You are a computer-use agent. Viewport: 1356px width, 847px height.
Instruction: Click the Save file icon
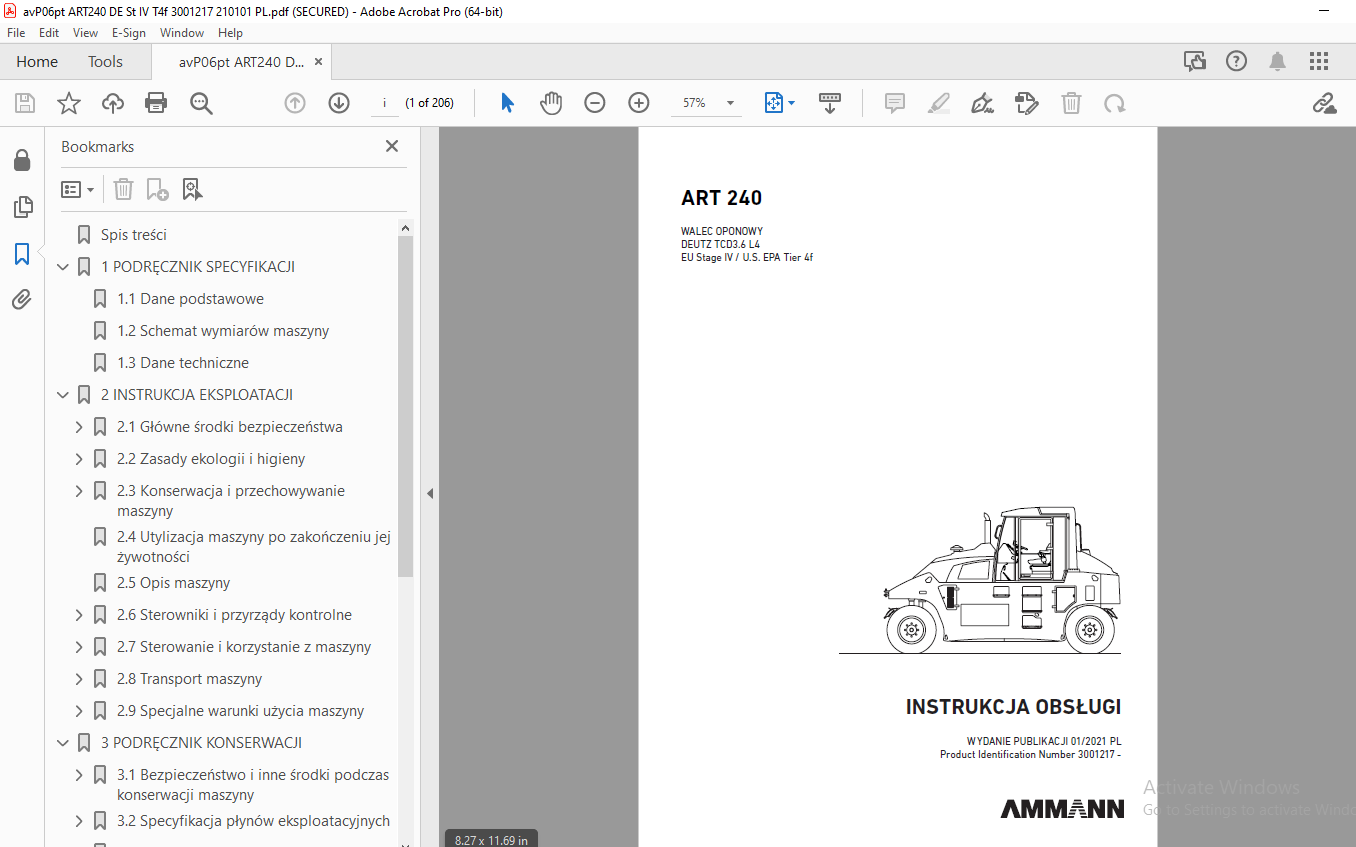pos(25,103)
